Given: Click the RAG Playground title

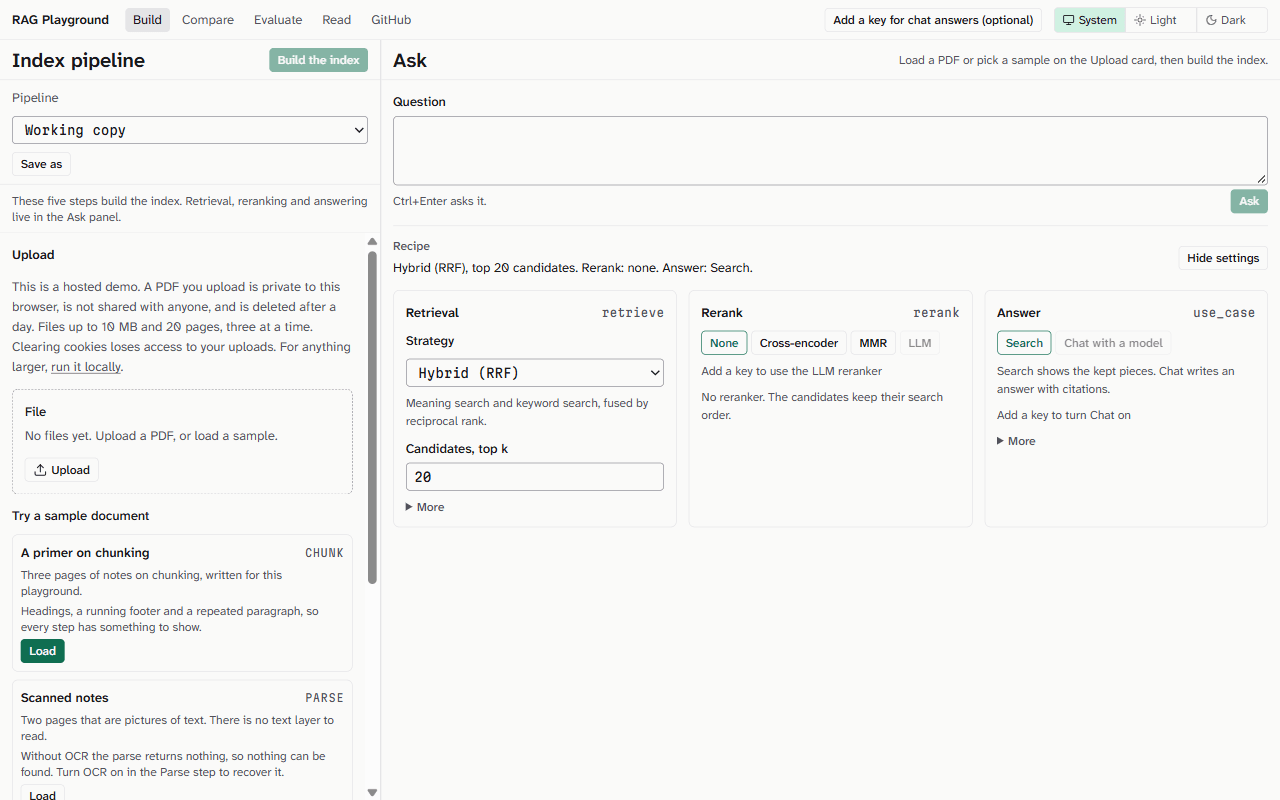Looking at the screenshot, I should coord(60,20).
